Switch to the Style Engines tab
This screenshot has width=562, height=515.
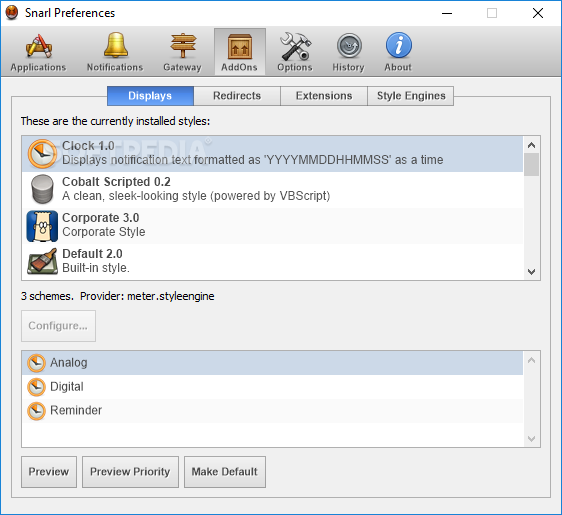[x=411, y=96]
